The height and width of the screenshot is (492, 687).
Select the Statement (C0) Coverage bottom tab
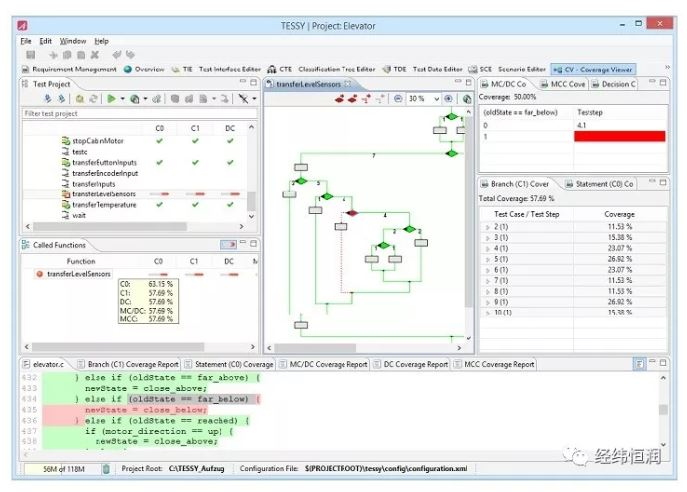229,365
